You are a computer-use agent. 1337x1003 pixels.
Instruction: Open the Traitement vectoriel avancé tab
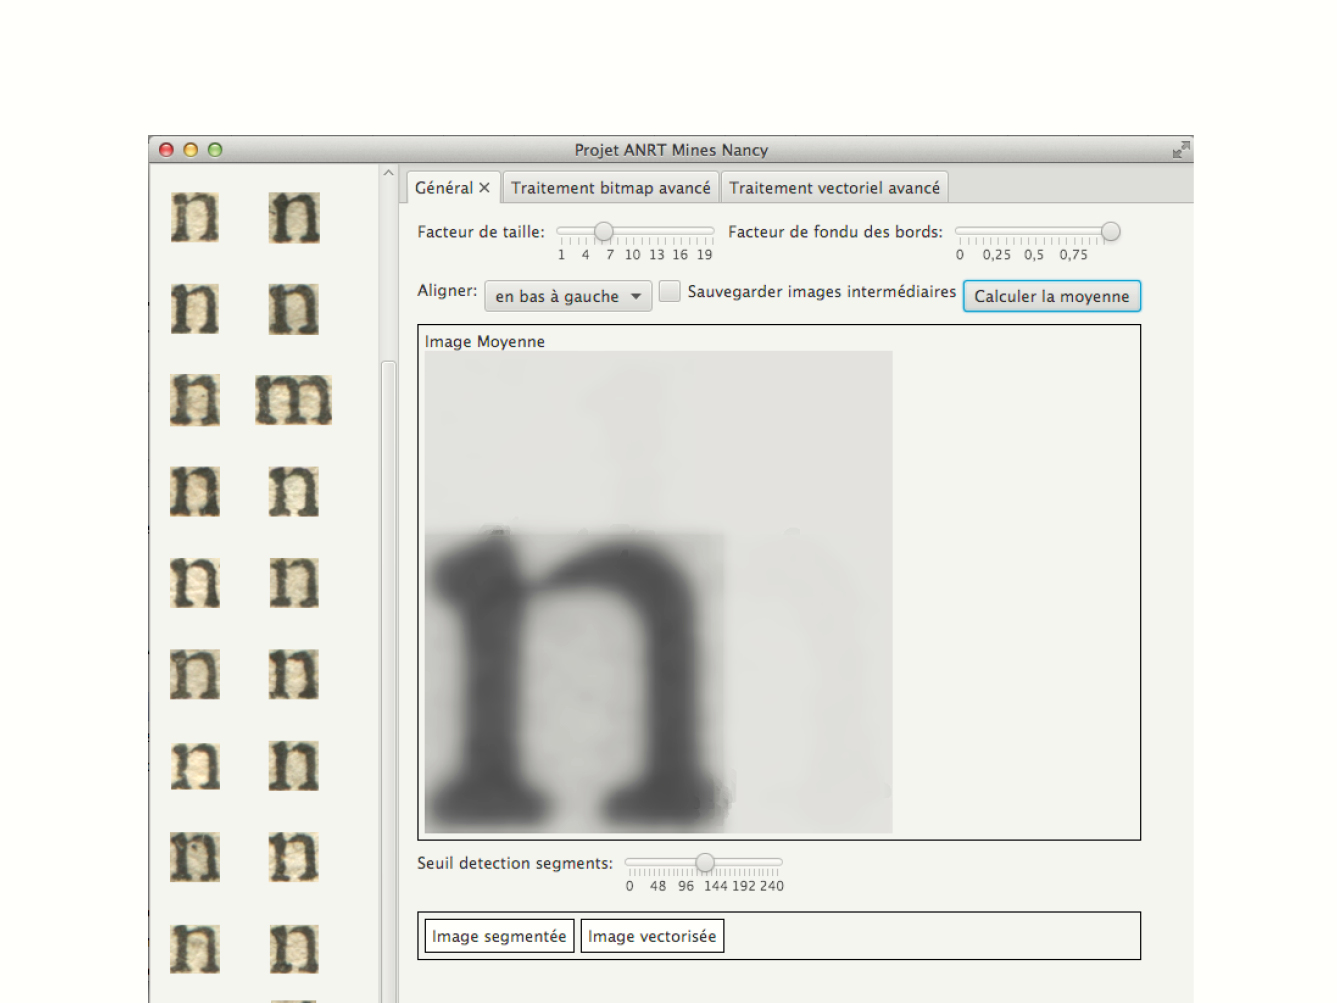click(x=834, y=188)
